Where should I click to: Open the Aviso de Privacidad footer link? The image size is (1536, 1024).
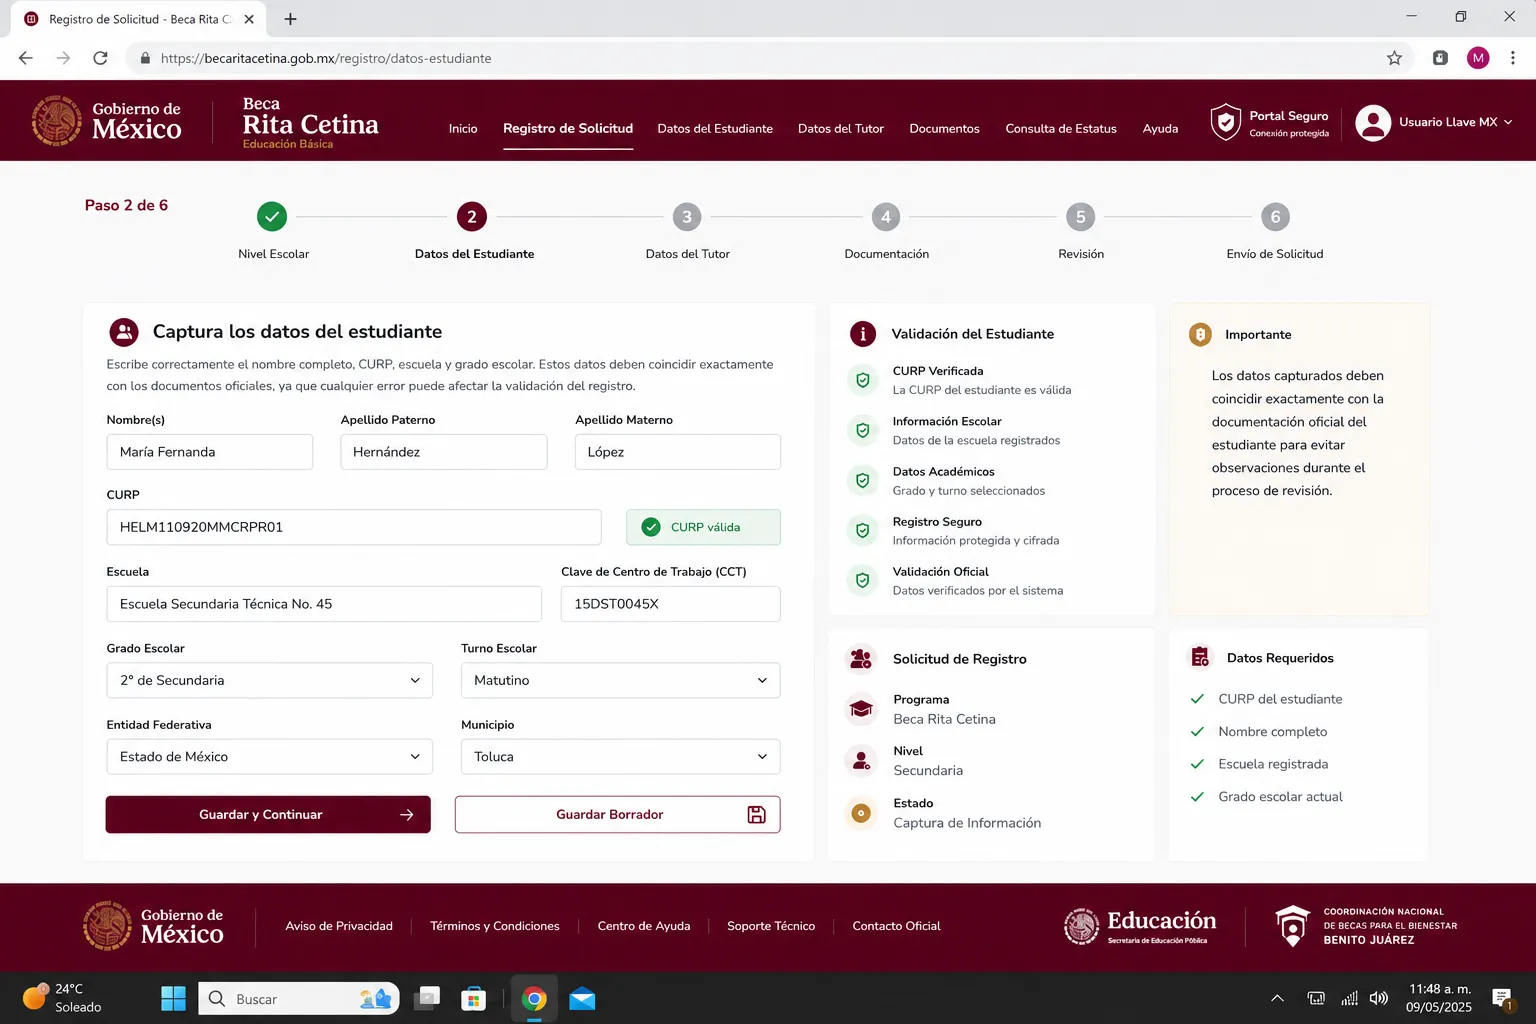tap(339, 926)
